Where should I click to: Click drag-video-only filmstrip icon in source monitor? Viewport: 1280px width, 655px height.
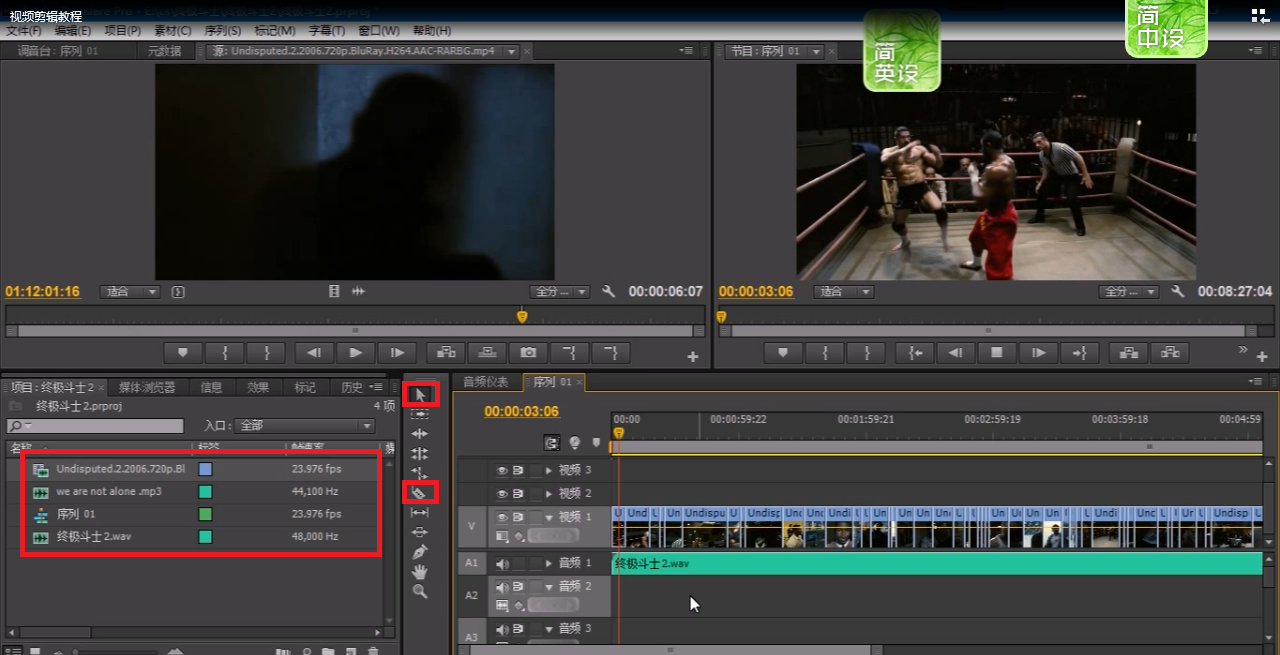(x=335, y=292)
